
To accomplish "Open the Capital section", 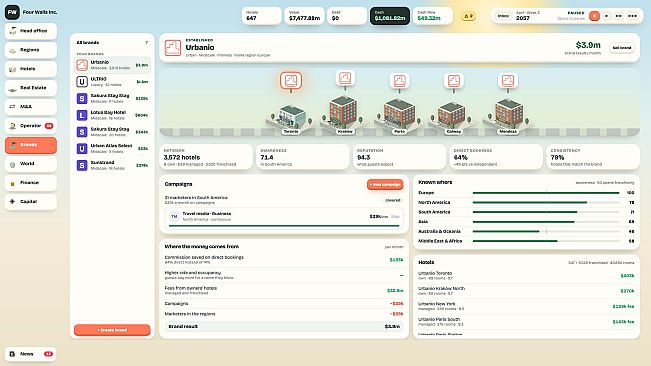I will tap(31, 202).
